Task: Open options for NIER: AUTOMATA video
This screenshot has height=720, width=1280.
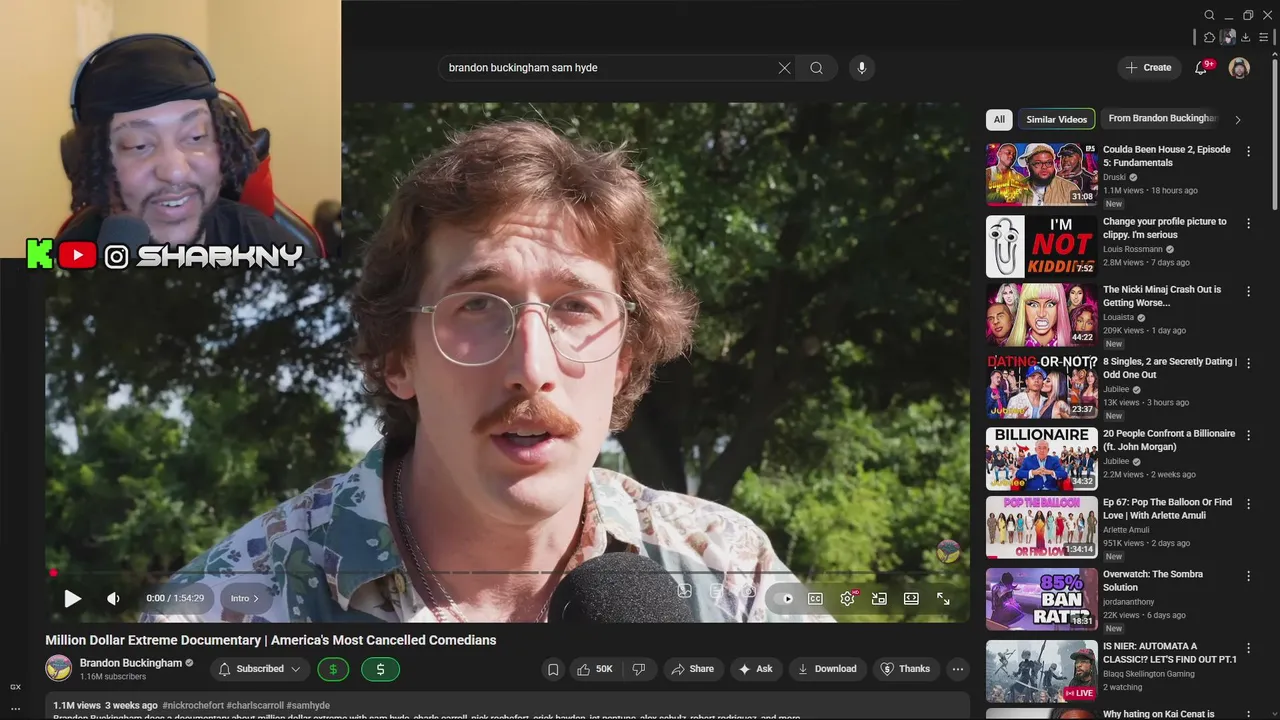Action: coord(1248,648)
